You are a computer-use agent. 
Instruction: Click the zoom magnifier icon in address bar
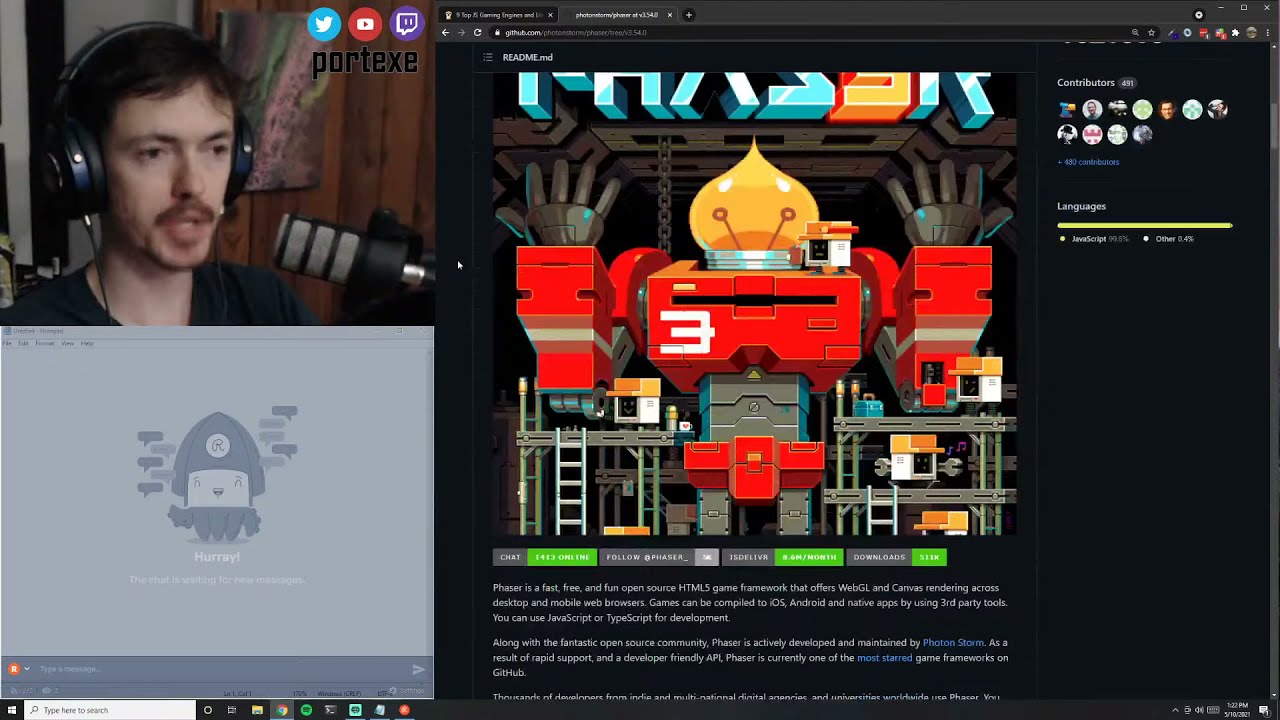[x=1135, y=32]
